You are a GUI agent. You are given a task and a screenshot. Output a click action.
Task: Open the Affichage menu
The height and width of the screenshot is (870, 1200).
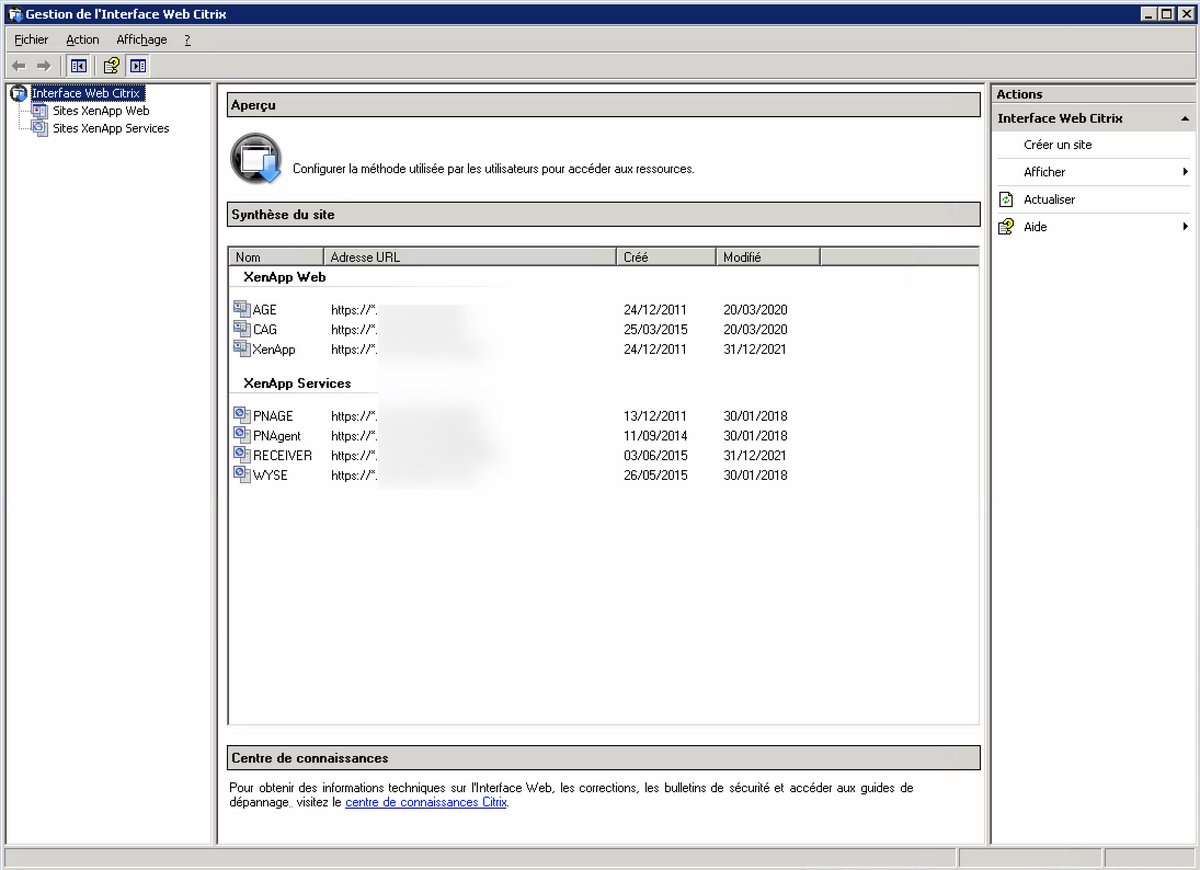(x=142, y=40)
